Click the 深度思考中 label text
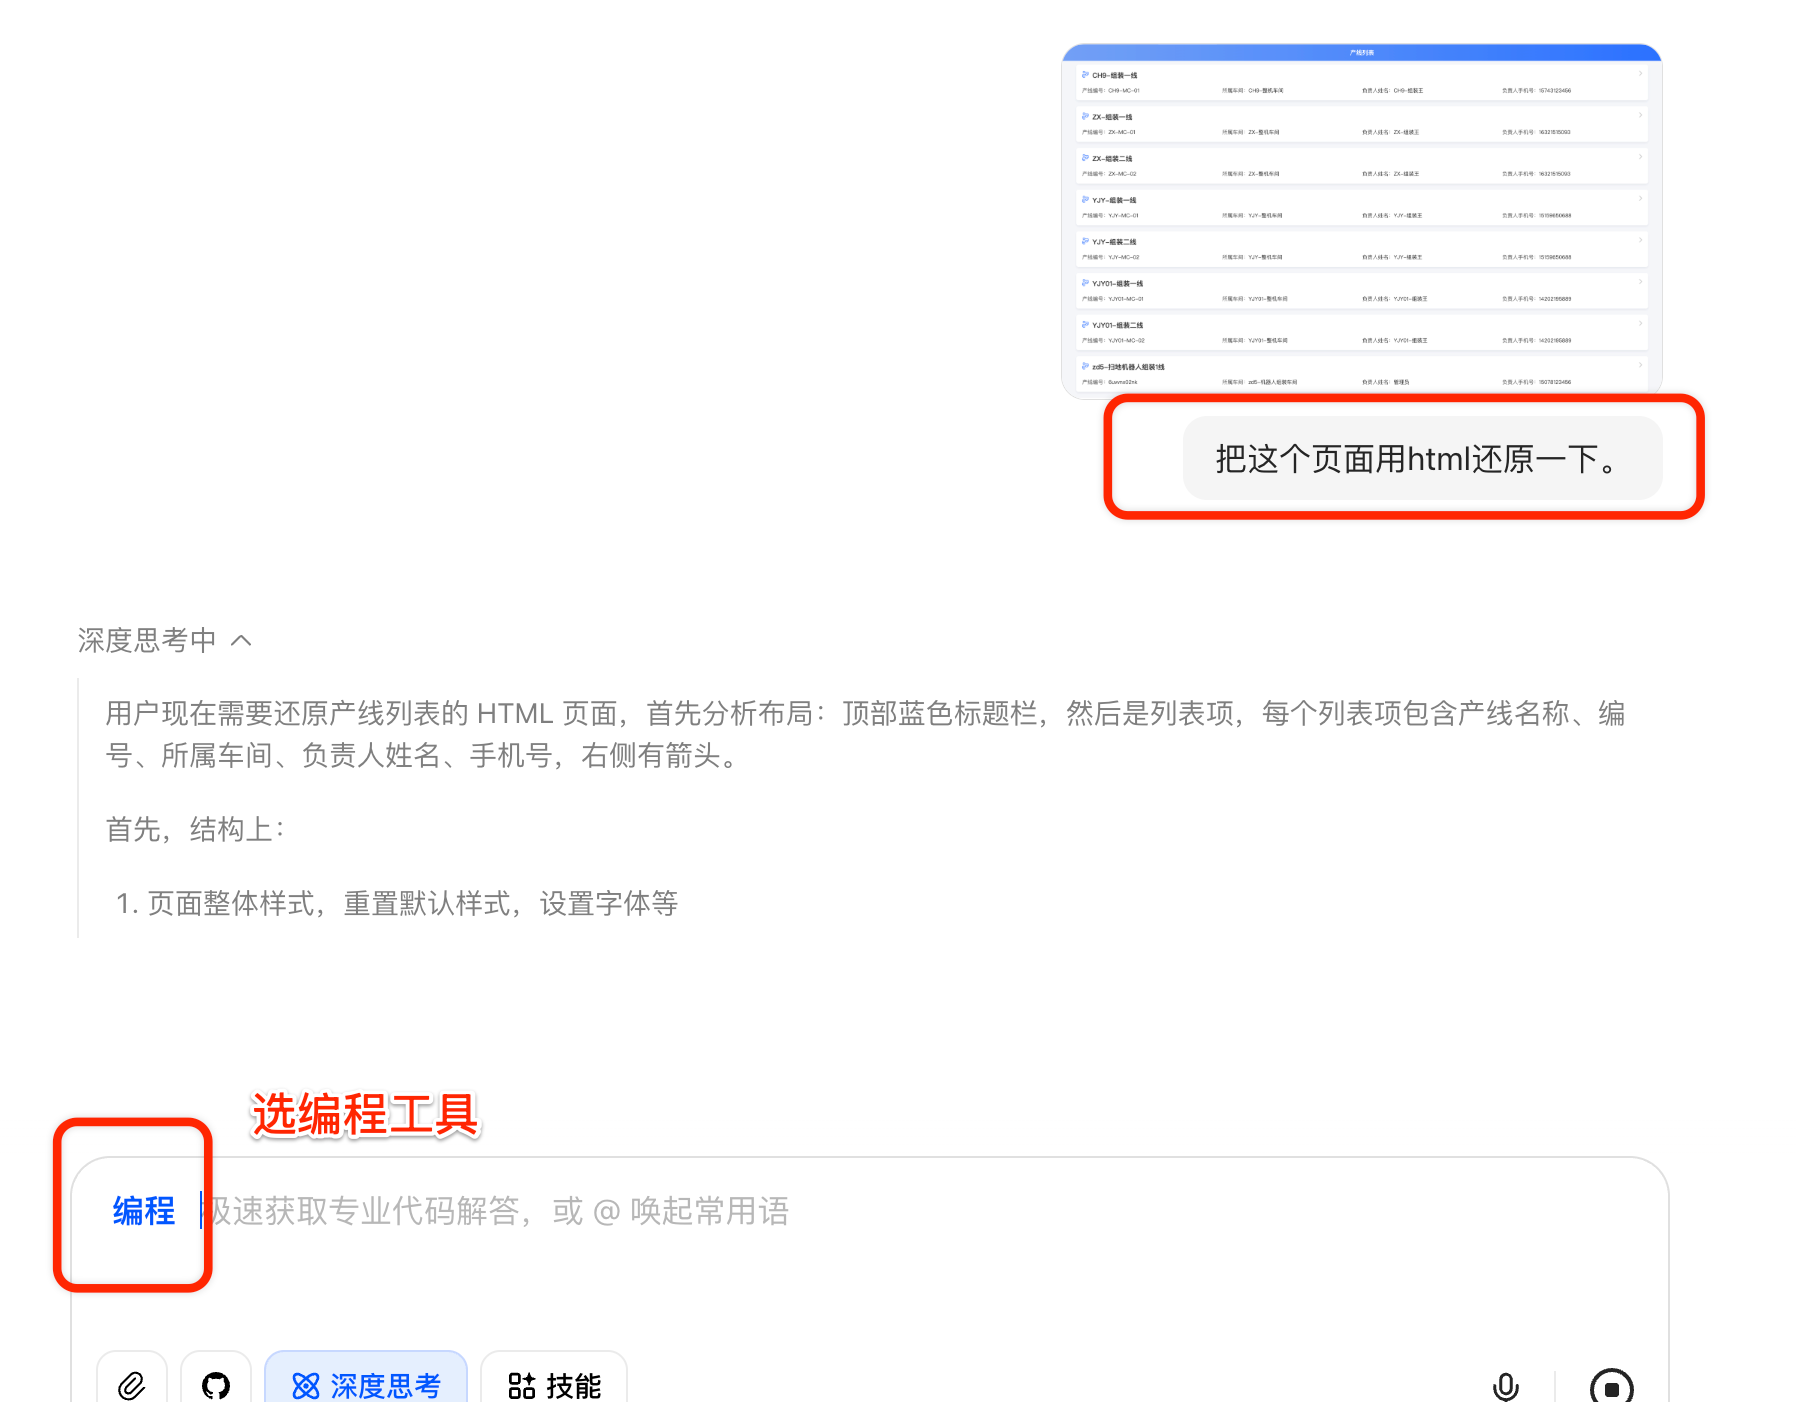Viewport: 1796px width, 1402px height. (147, 640)
